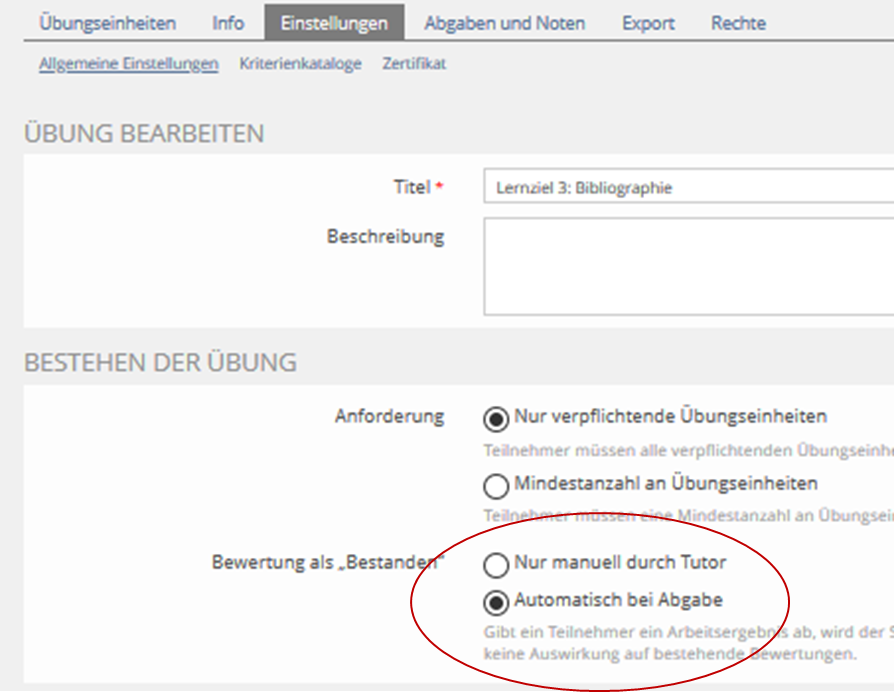Click the Allgemeine Einstellungen sub-tab link
The height and width of the screenshot is (692, 894).
click(x=128, y=64)
